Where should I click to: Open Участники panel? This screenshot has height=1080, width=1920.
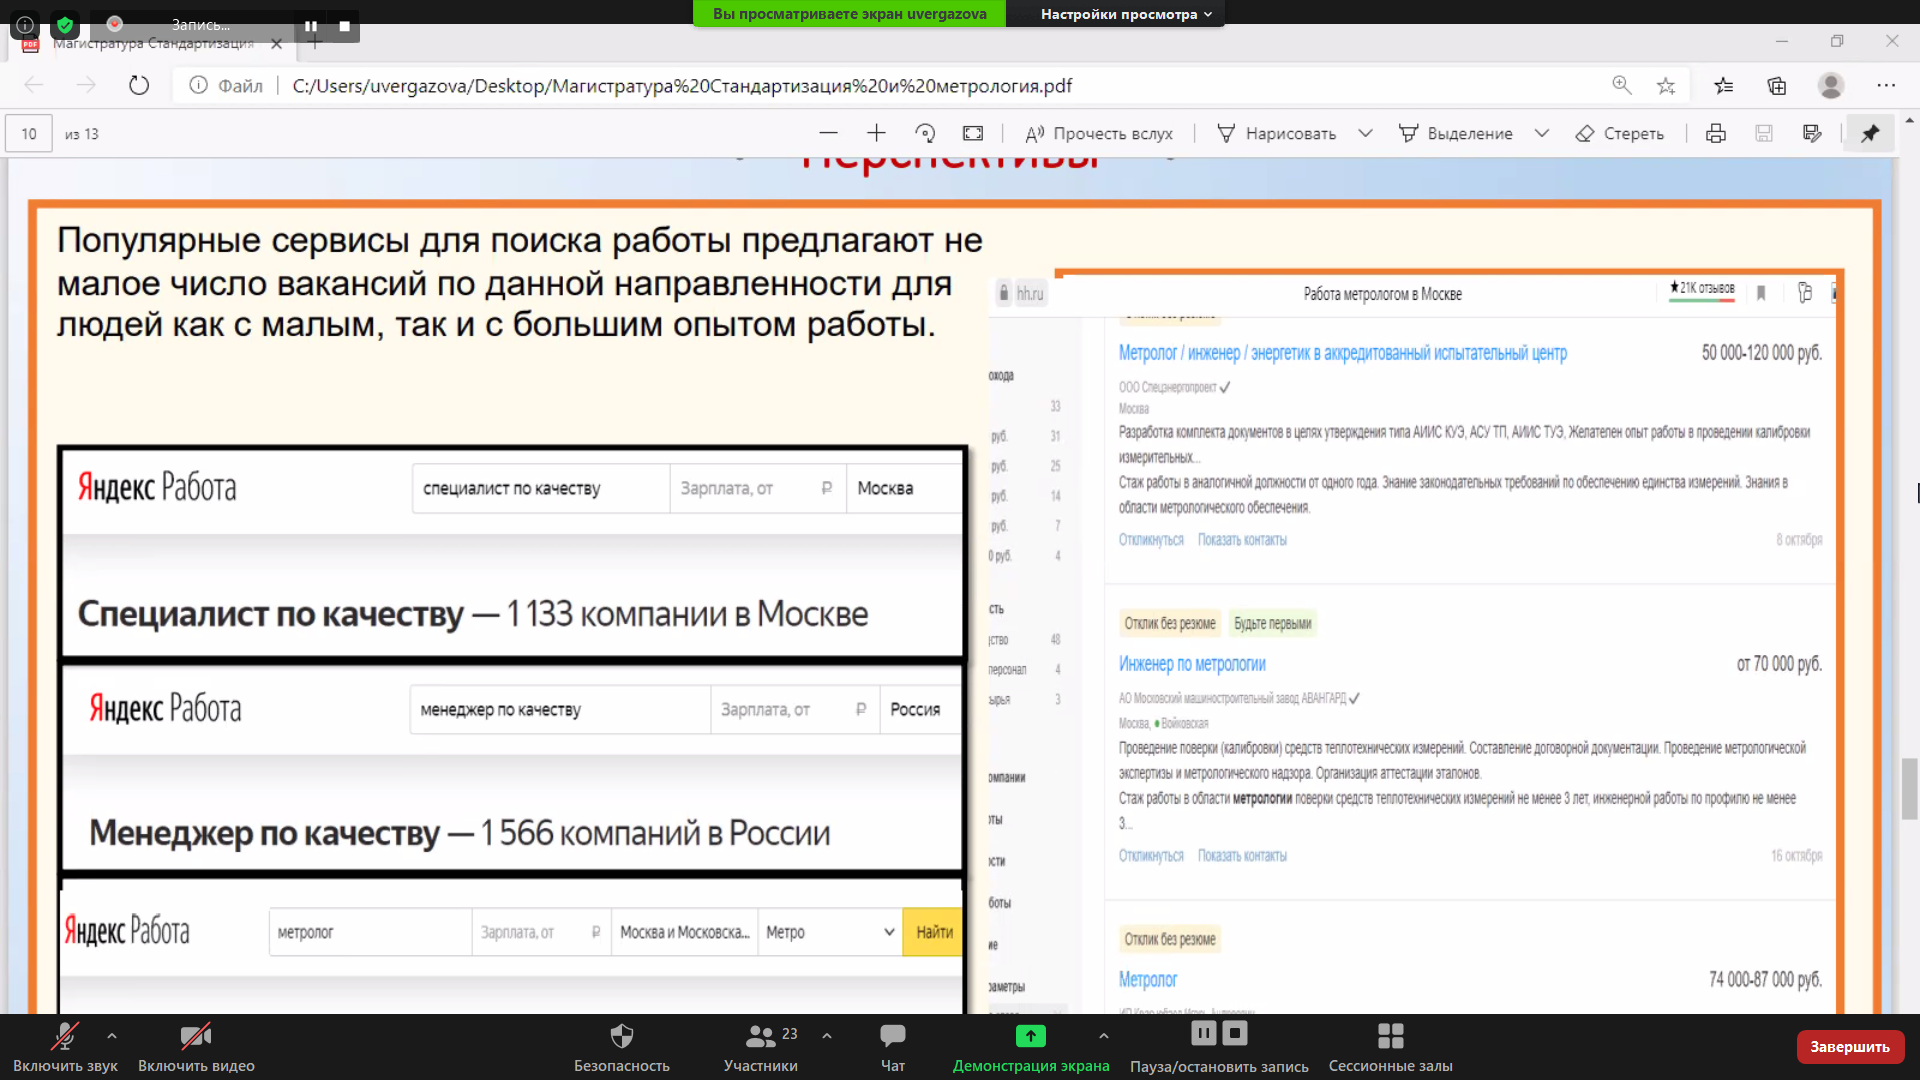click(761, 1046)
